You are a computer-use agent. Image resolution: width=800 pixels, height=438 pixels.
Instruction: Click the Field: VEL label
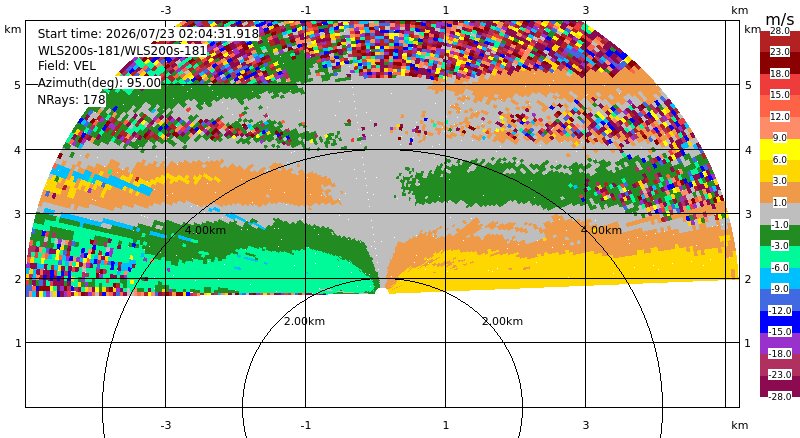(x=67, y=66)
